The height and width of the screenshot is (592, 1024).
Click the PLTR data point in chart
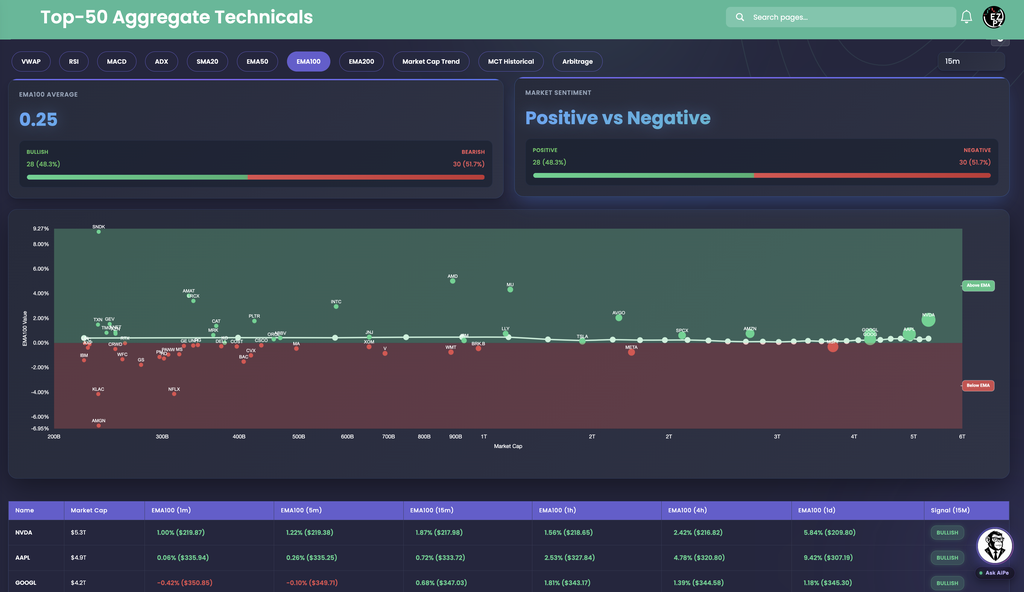[x=254, y=321]
